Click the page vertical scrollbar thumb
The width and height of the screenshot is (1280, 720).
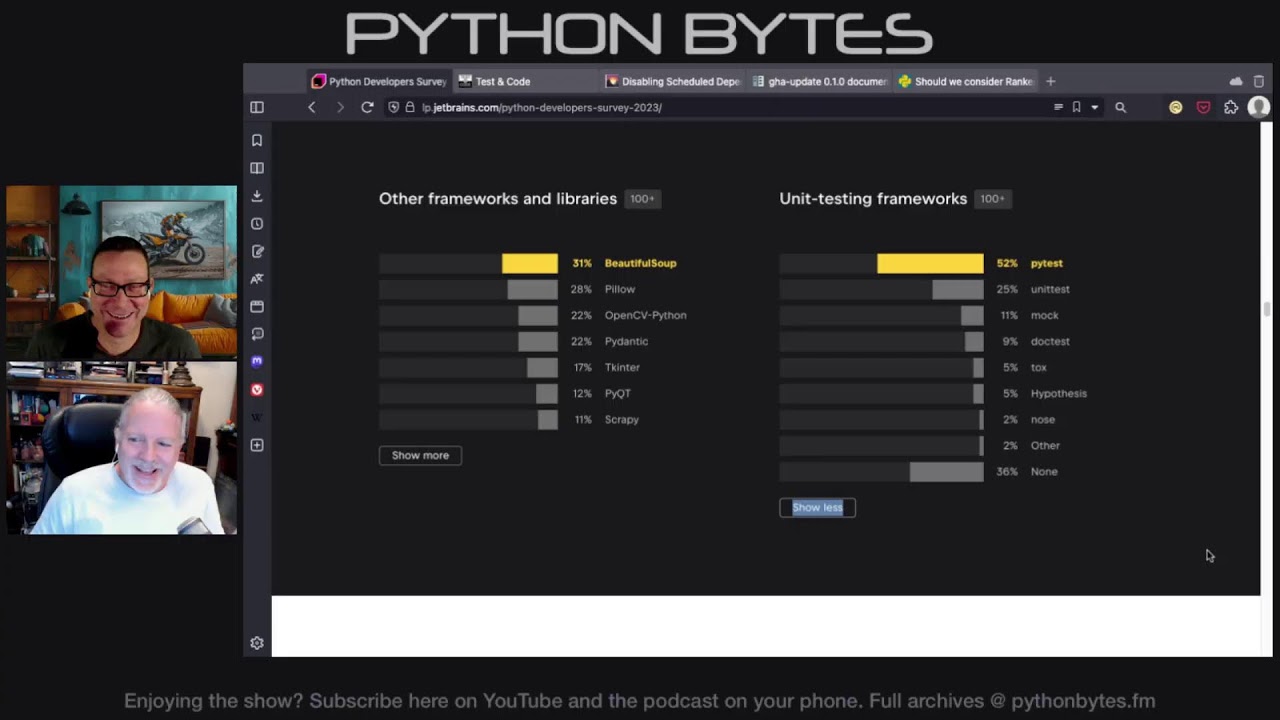[x=1267, y=309]
